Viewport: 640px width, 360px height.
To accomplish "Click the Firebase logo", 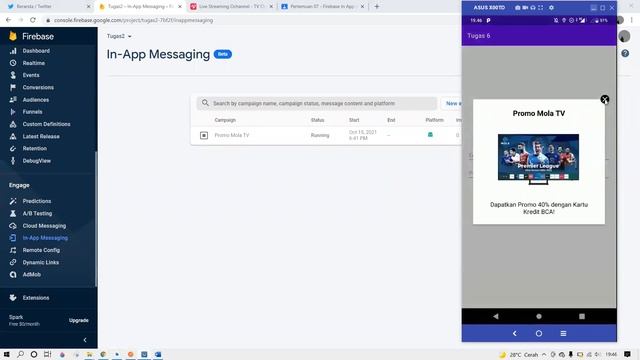I will point(13,36).
